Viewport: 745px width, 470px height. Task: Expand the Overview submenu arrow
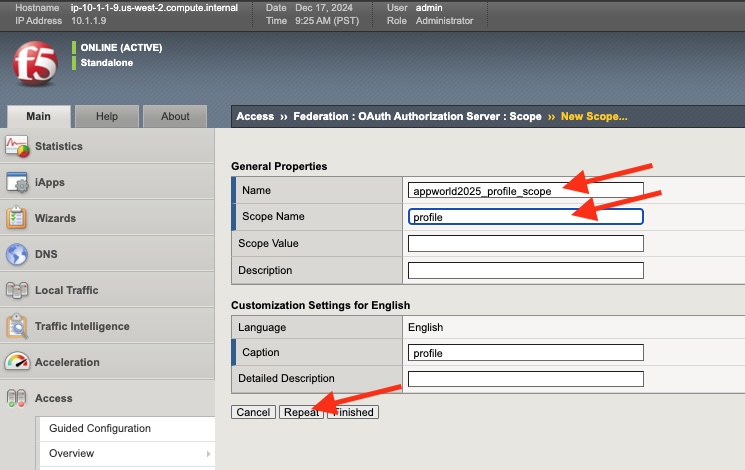pyautogui.click(x=208, y=454)
